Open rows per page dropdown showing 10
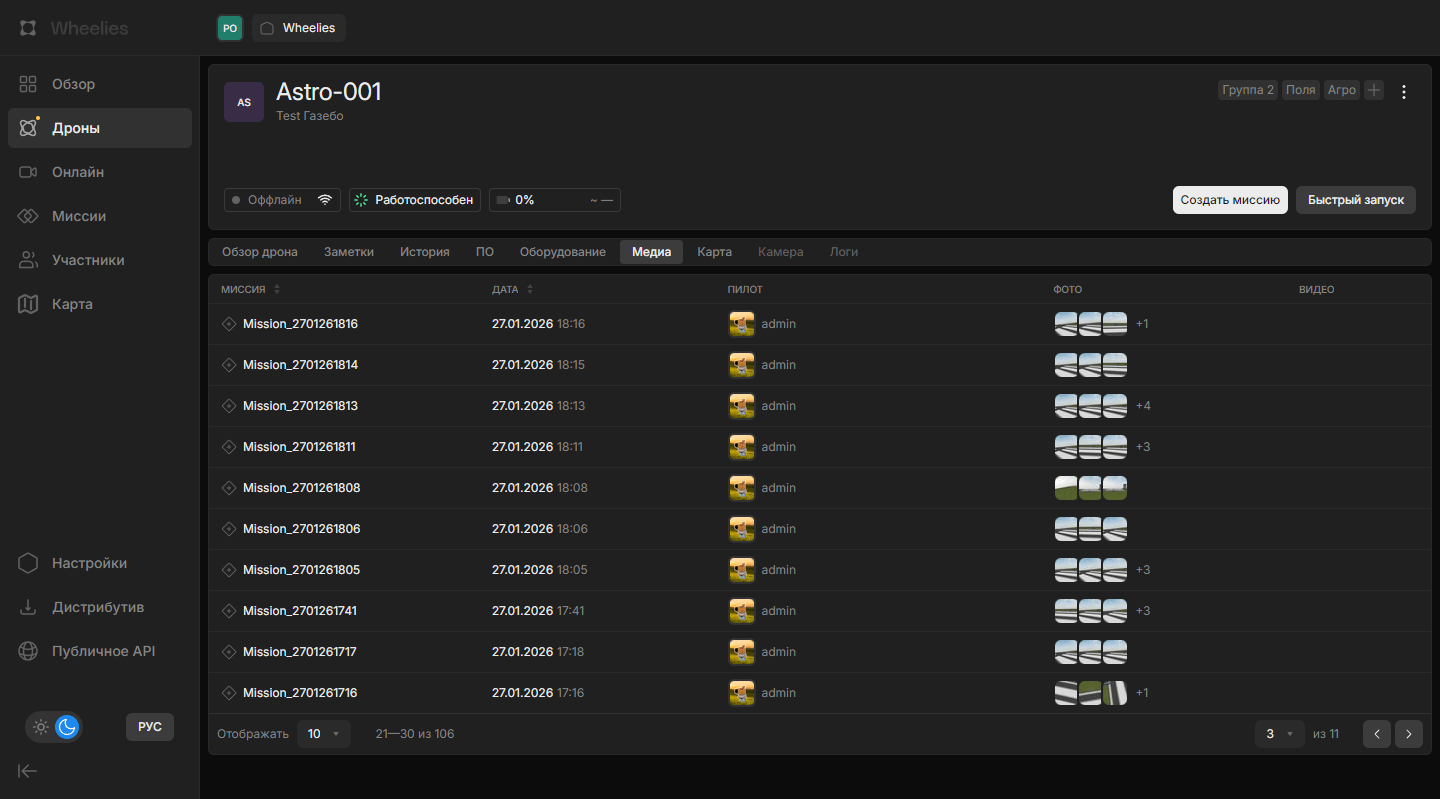The width and height of the screenshot is (1440, 799). tap(323, 734)
